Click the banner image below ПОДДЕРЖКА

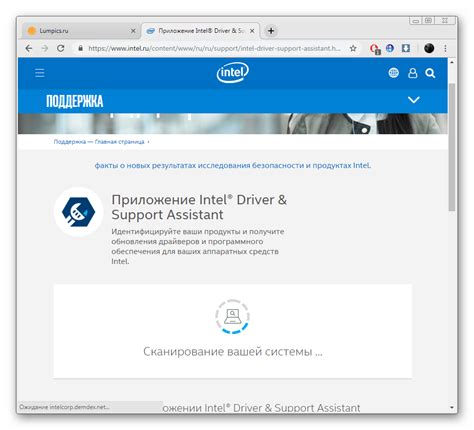(x=233, y=124)
